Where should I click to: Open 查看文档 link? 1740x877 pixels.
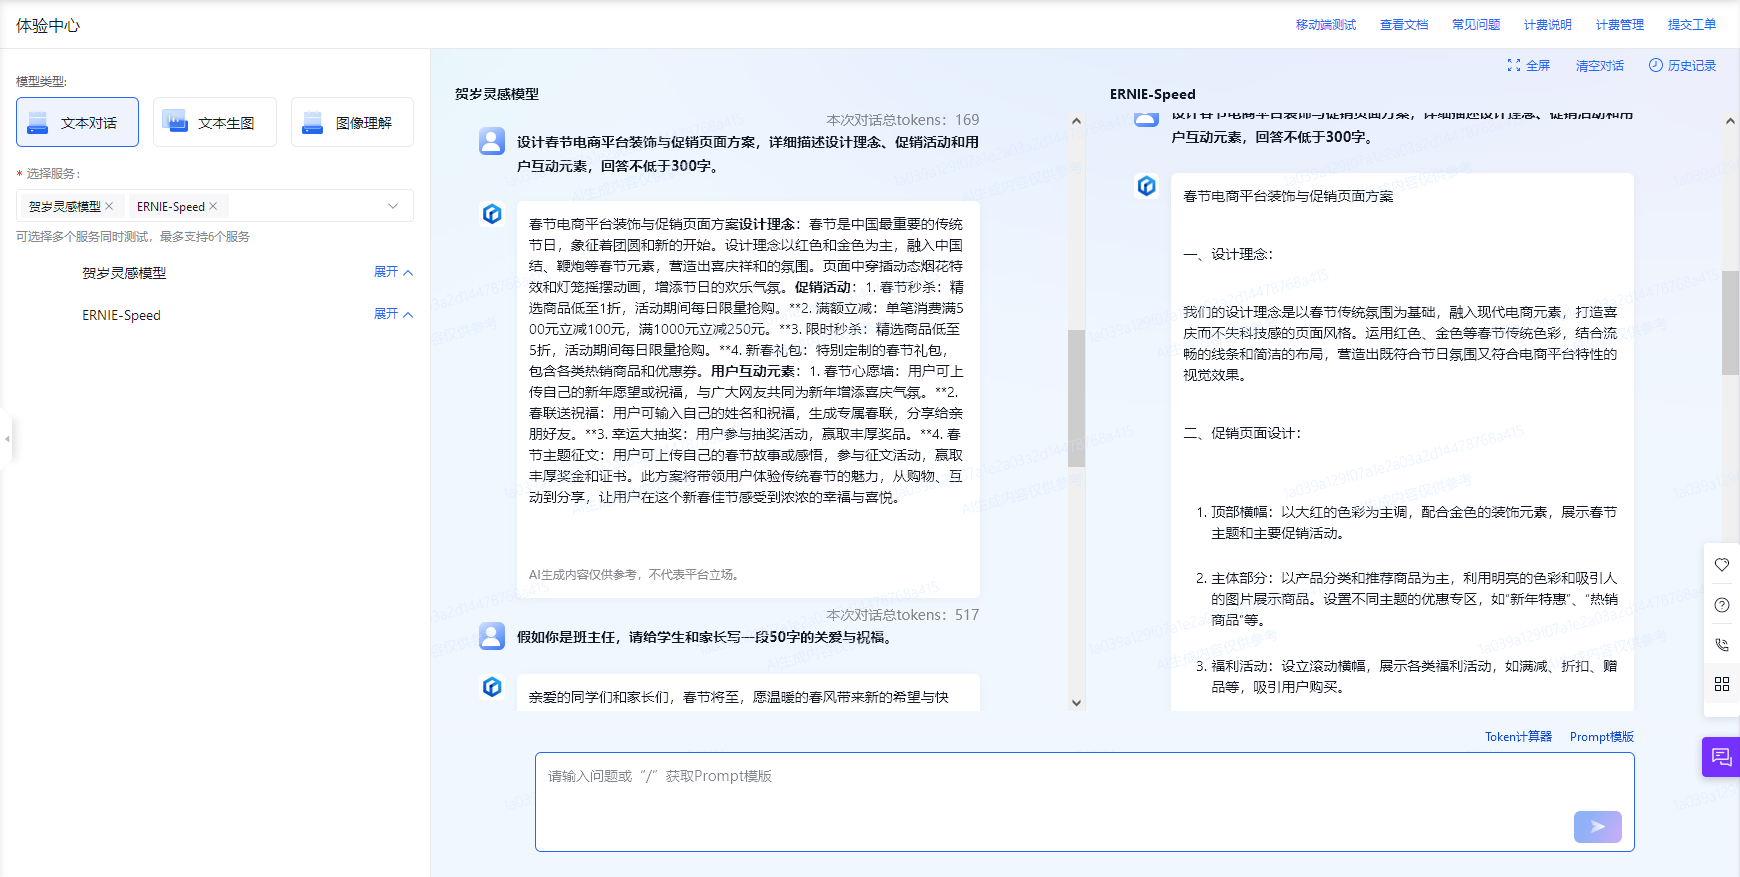pyautogui.click(x=1404, y=25)
